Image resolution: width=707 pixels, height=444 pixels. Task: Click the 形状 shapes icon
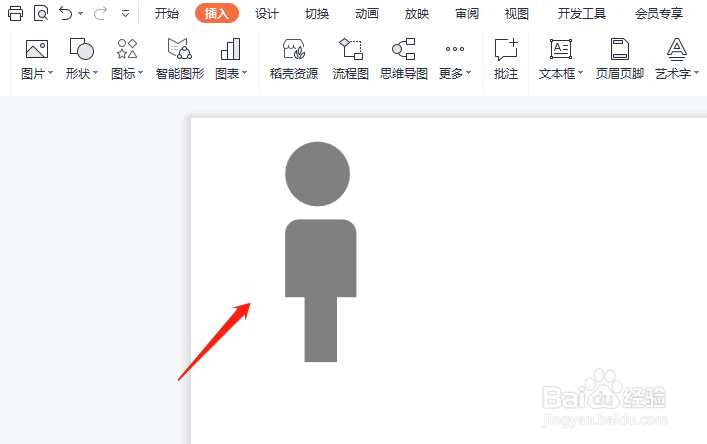point(82,49)
